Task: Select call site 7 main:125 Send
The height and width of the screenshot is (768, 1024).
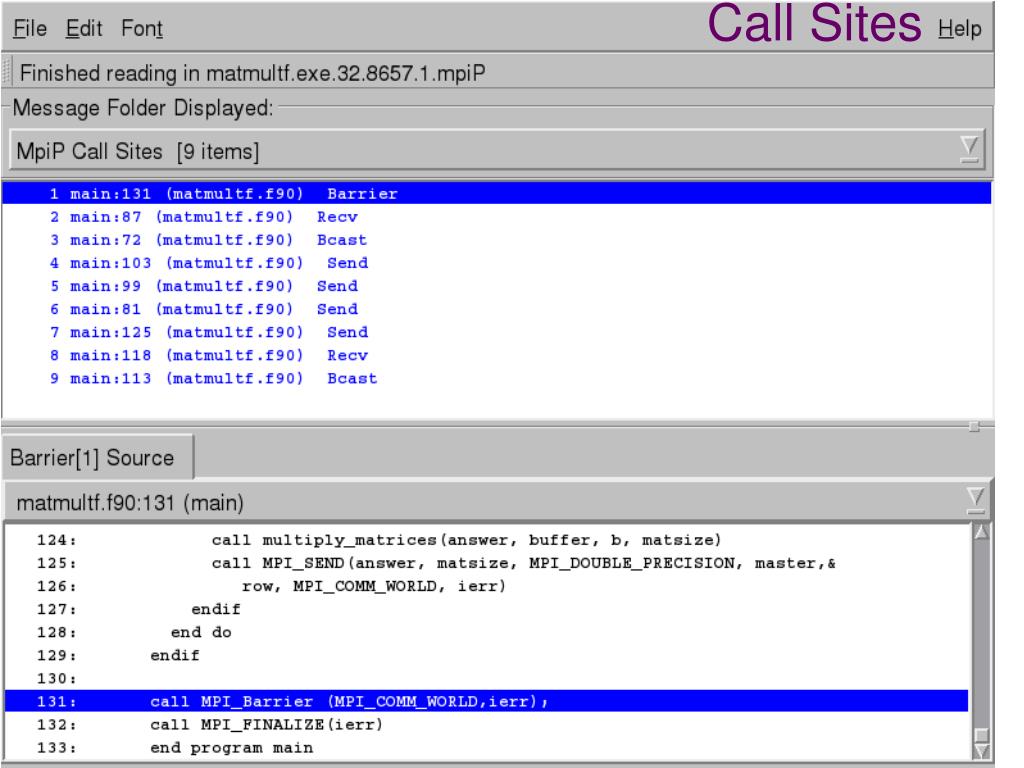Action: (208, 332)
